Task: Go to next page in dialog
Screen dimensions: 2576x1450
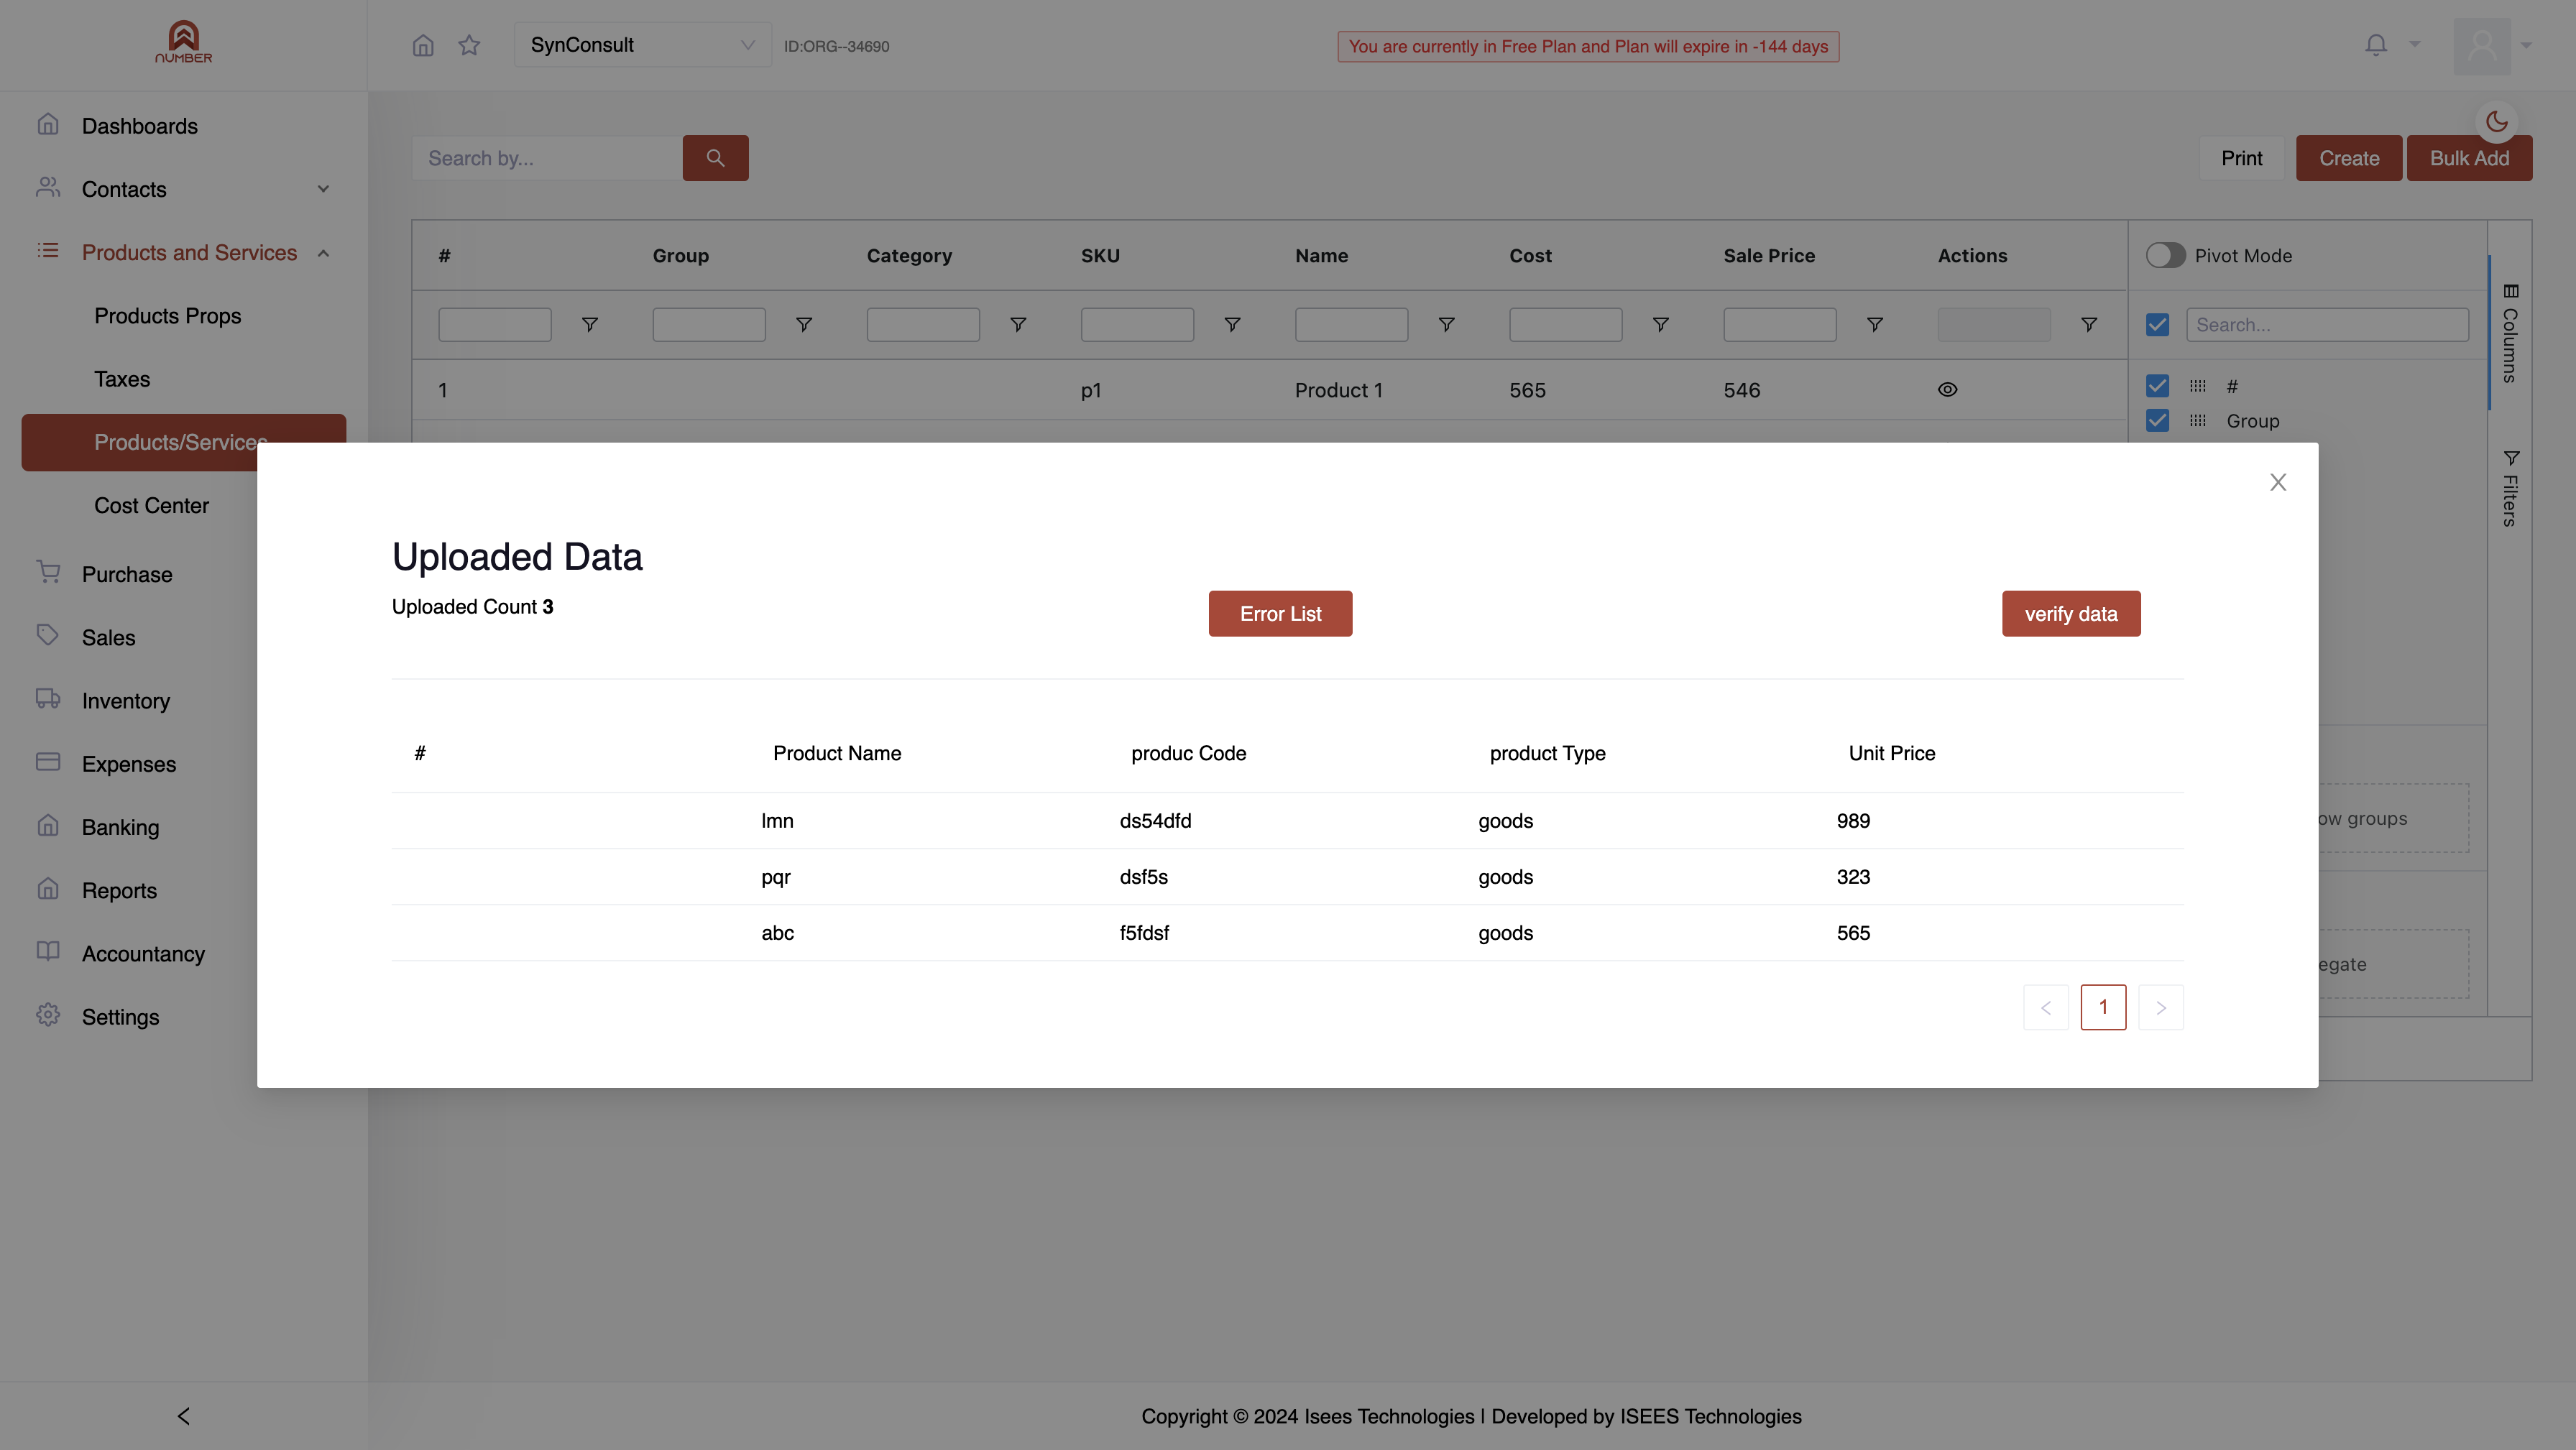Action: 2160,1008
